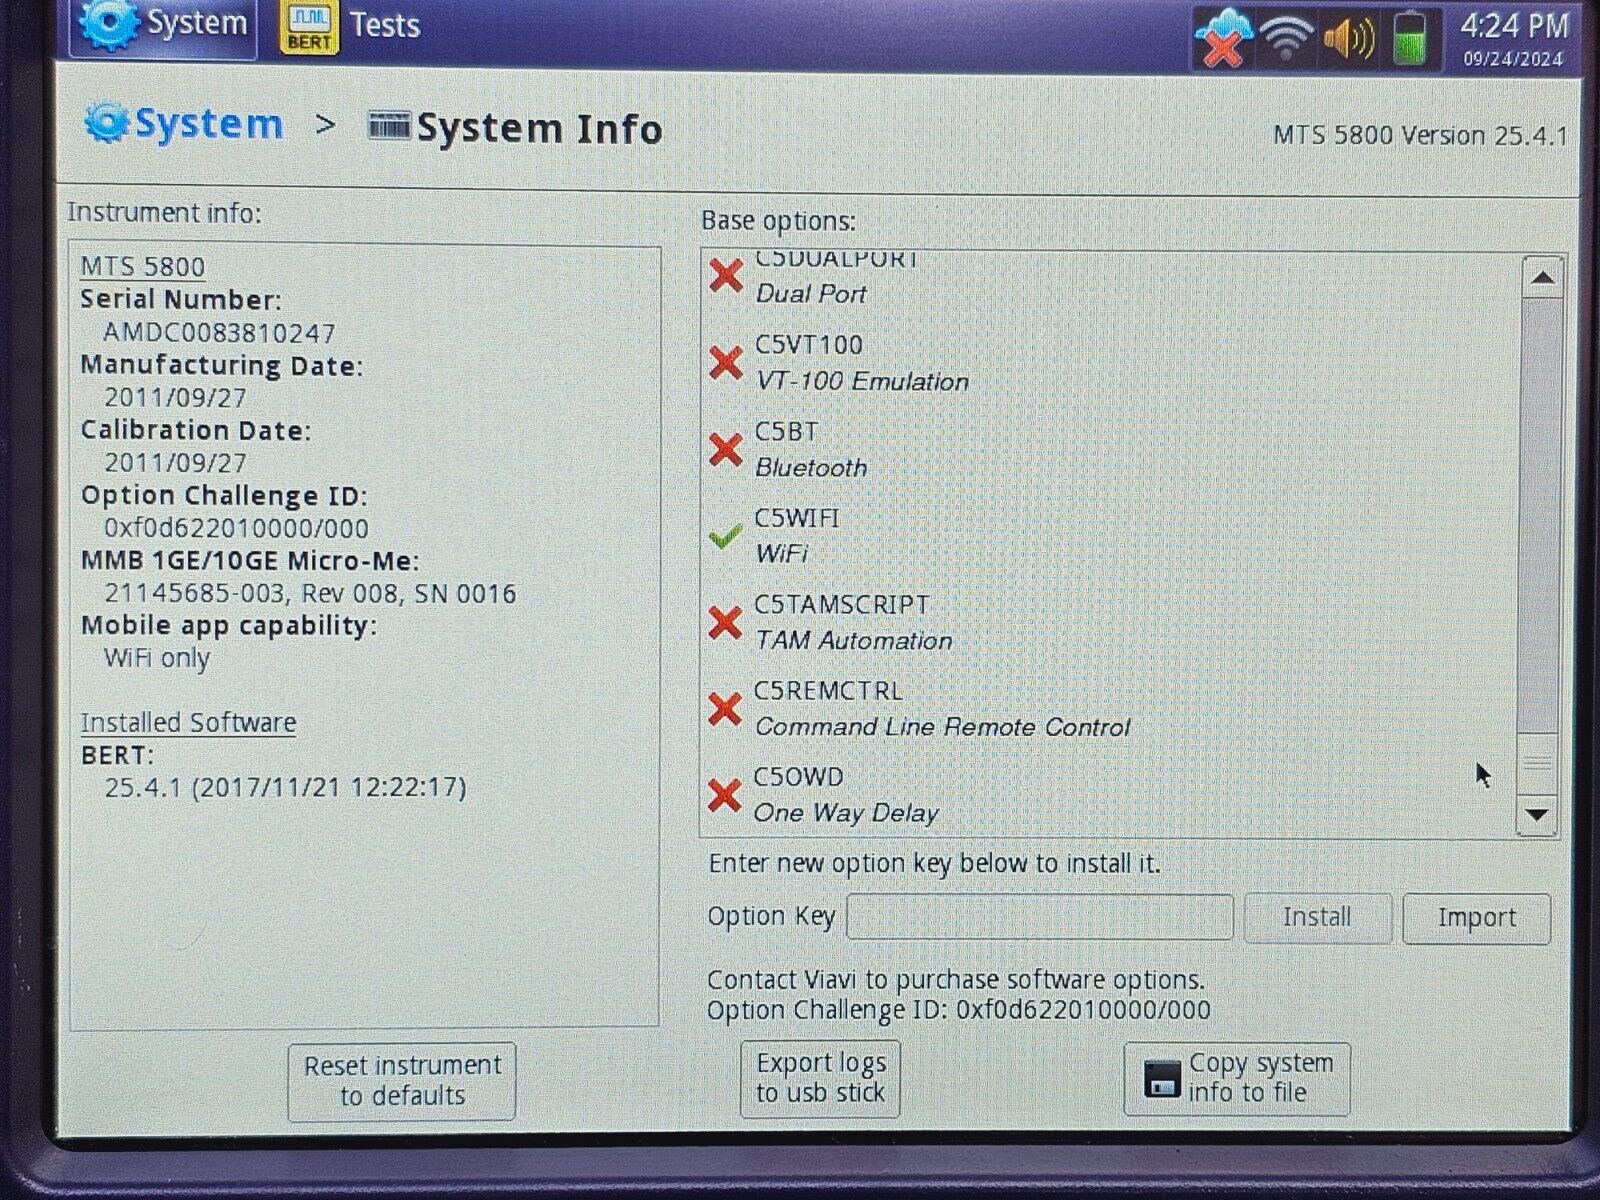Click the System Info breadcrumb icon
This screenshot has width=1600, height=1200.
coord(388,126)
